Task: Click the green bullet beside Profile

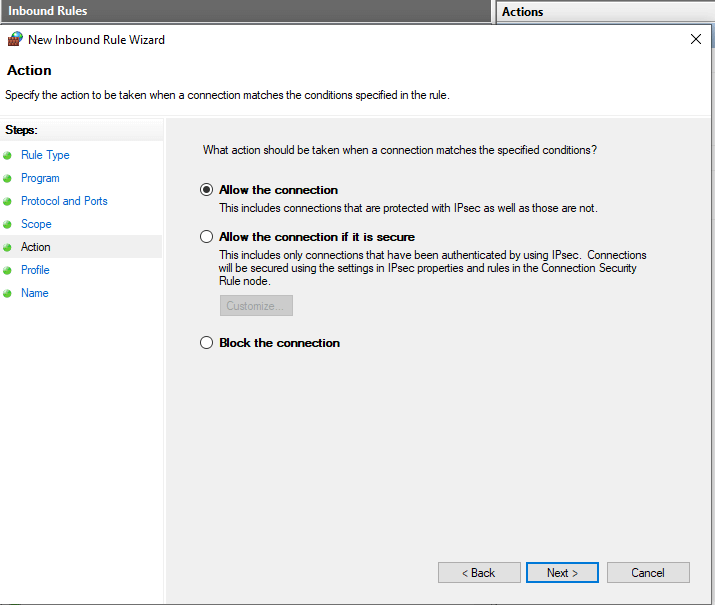Action: click(x=7, y=270)
